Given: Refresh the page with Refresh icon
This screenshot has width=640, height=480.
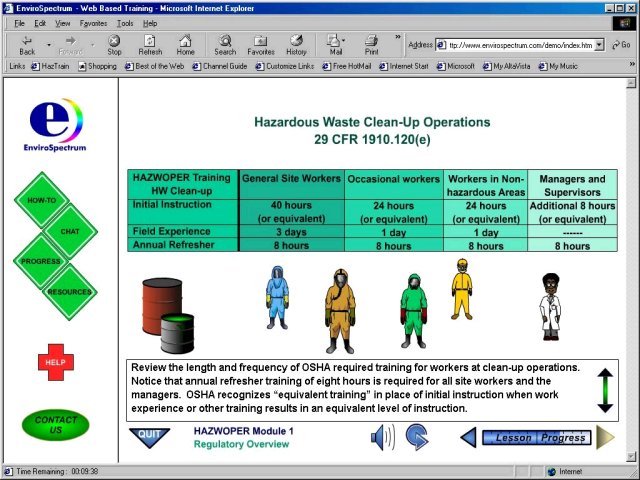Looking at the screenshot, I should click(x=150, y=45).
